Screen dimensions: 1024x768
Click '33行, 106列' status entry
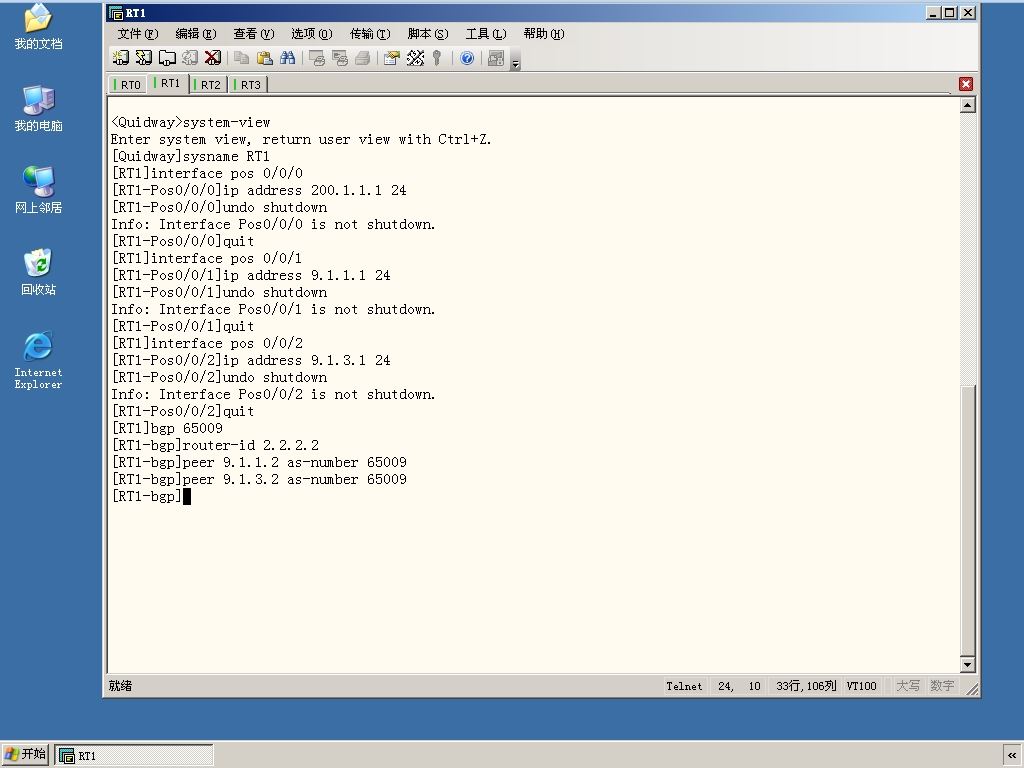click(x=806, y=686)
